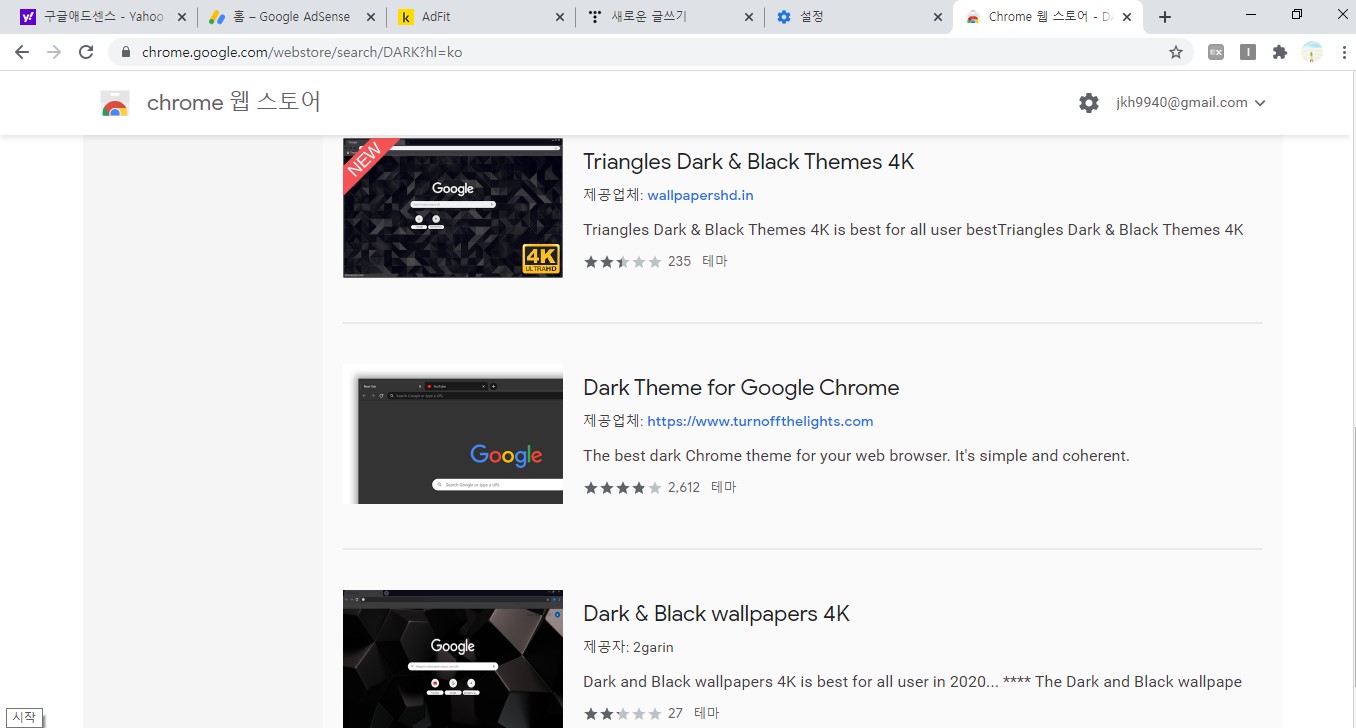Switch to the AdFit tab
This screenshot has height=728, width=1356.
[480, 17]
